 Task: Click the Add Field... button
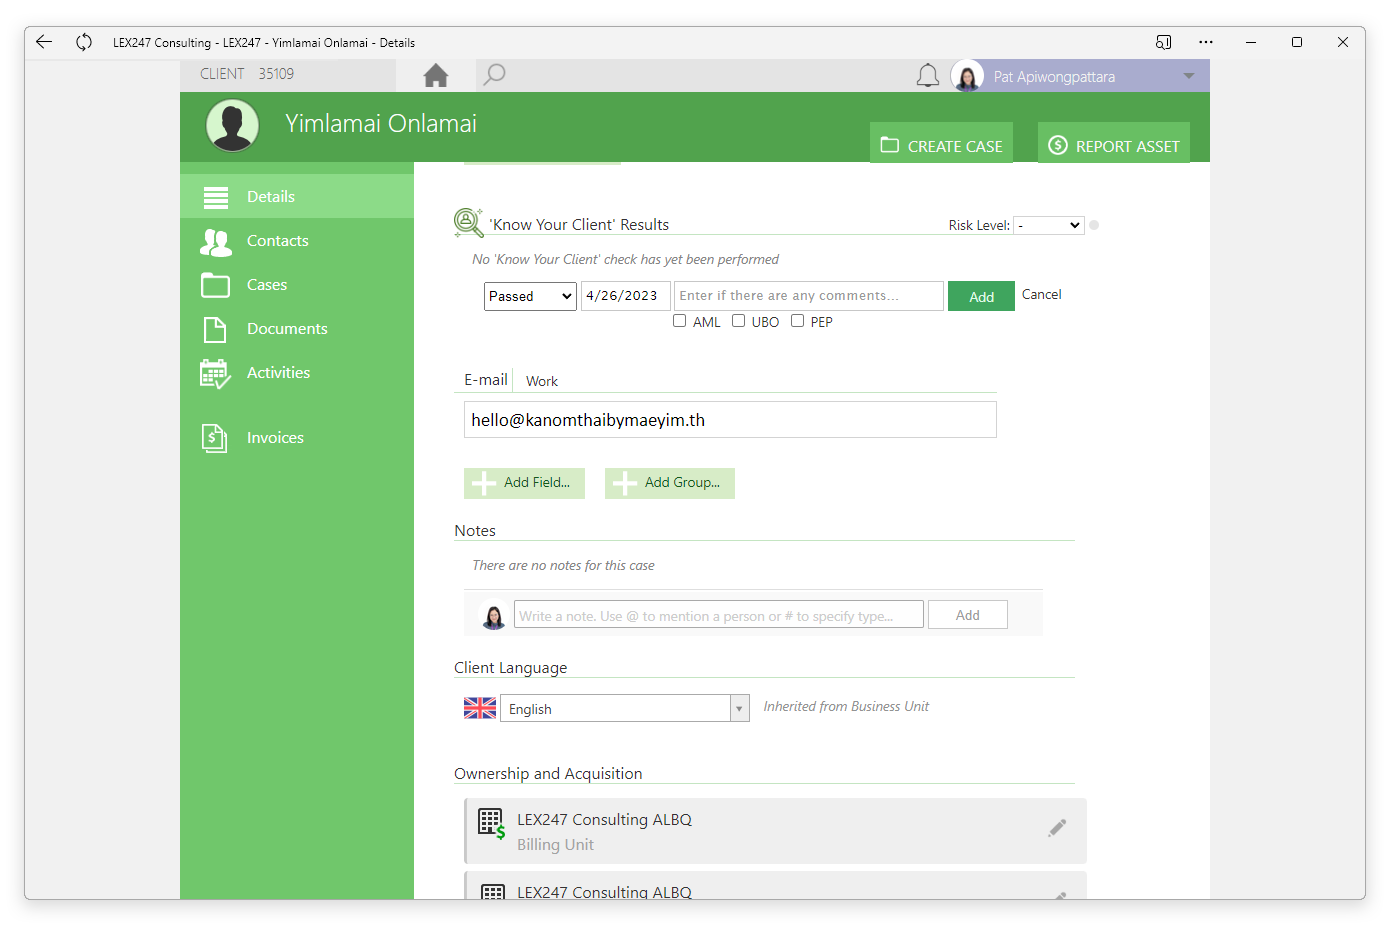coord(524,483)
